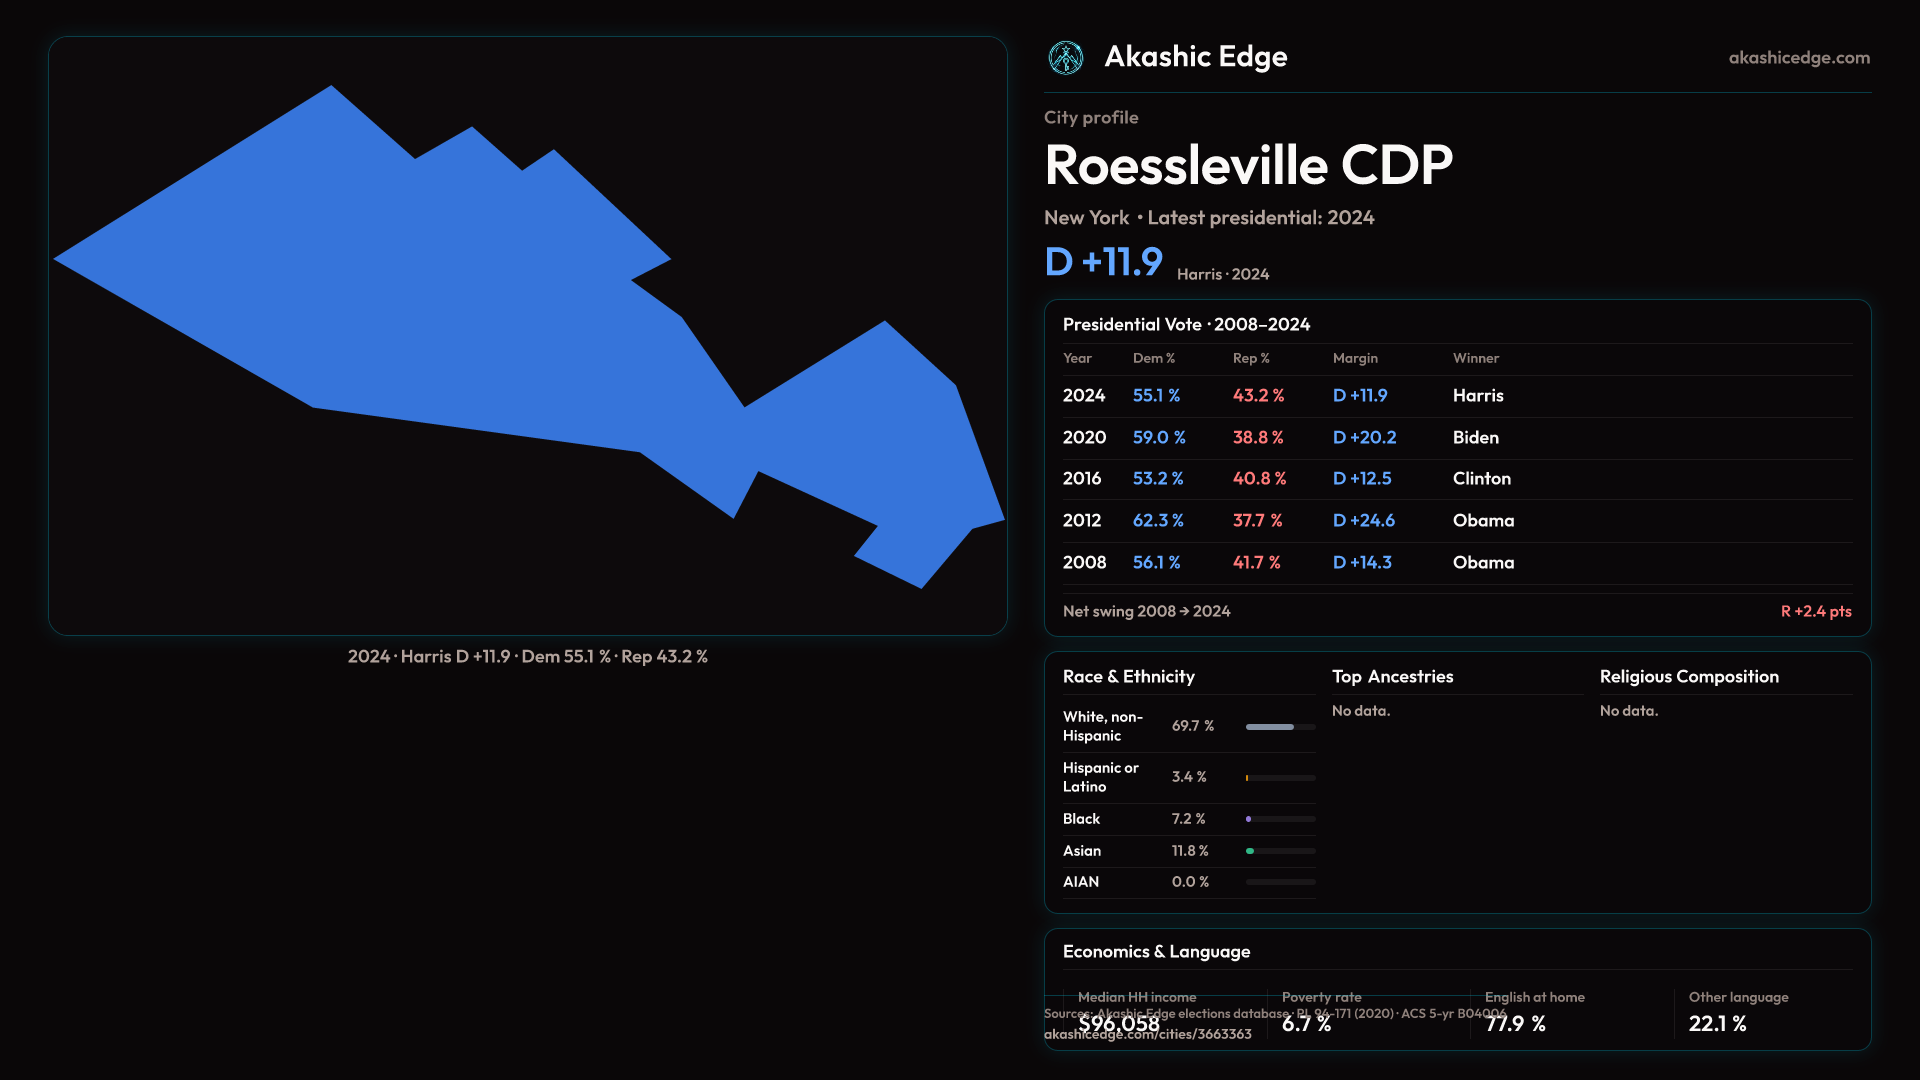
Task: Click the R +2.4 pts net swing
Action: pos(1815,611)
